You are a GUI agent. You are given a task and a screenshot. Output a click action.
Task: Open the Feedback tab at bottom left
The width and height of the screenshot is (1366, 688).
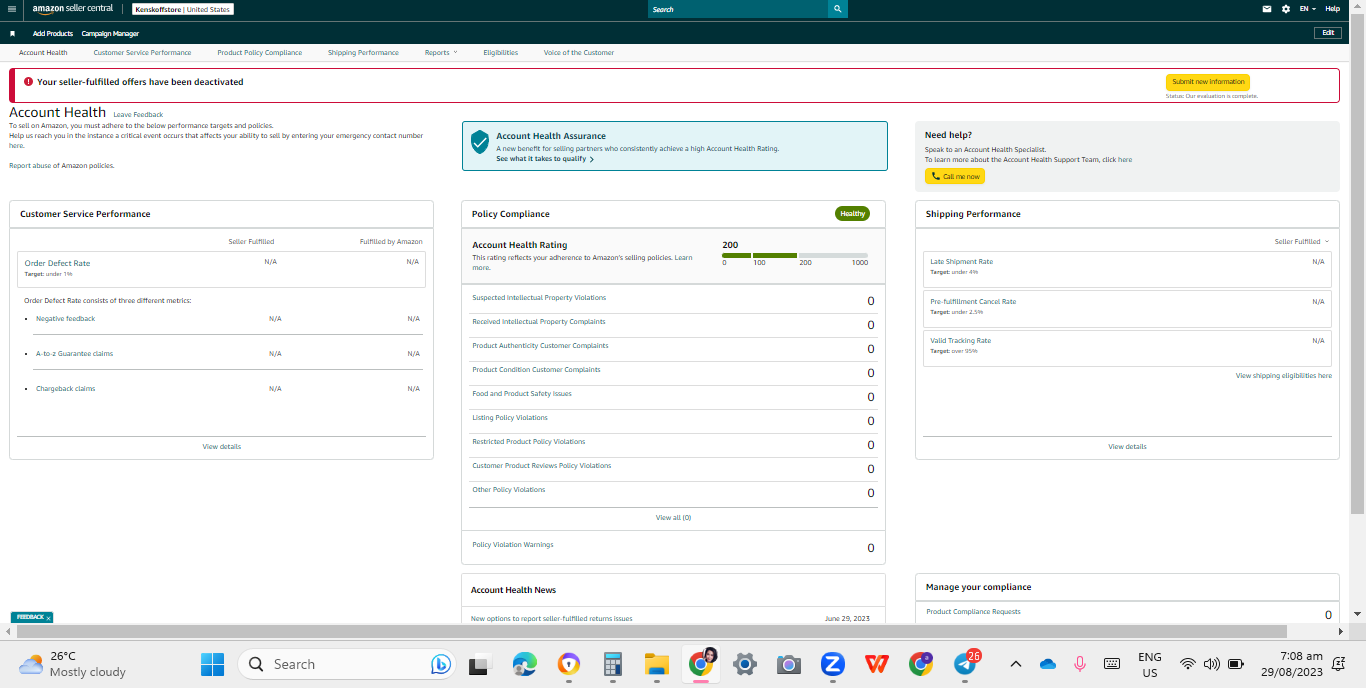[x=30, y=618]
